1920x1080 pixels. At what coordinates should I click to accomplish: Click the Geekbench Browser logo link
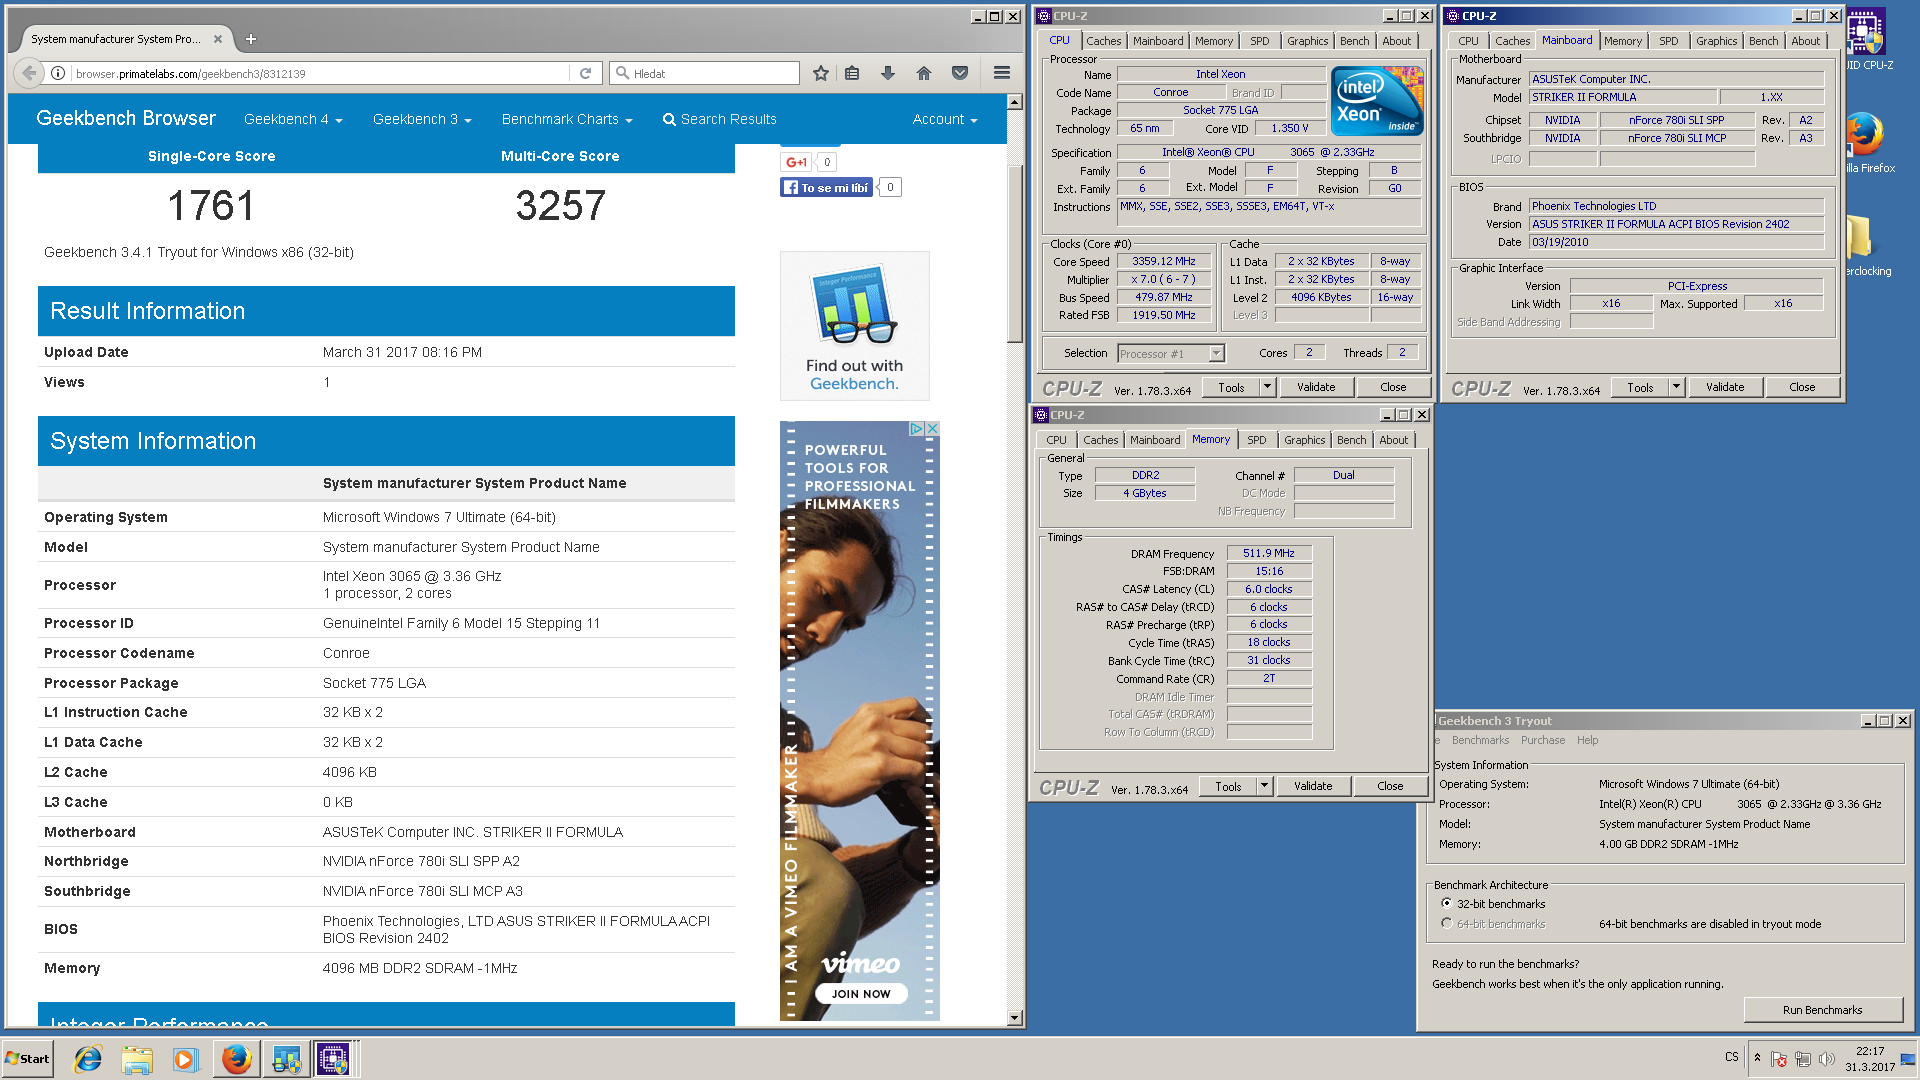coord(126,118)
